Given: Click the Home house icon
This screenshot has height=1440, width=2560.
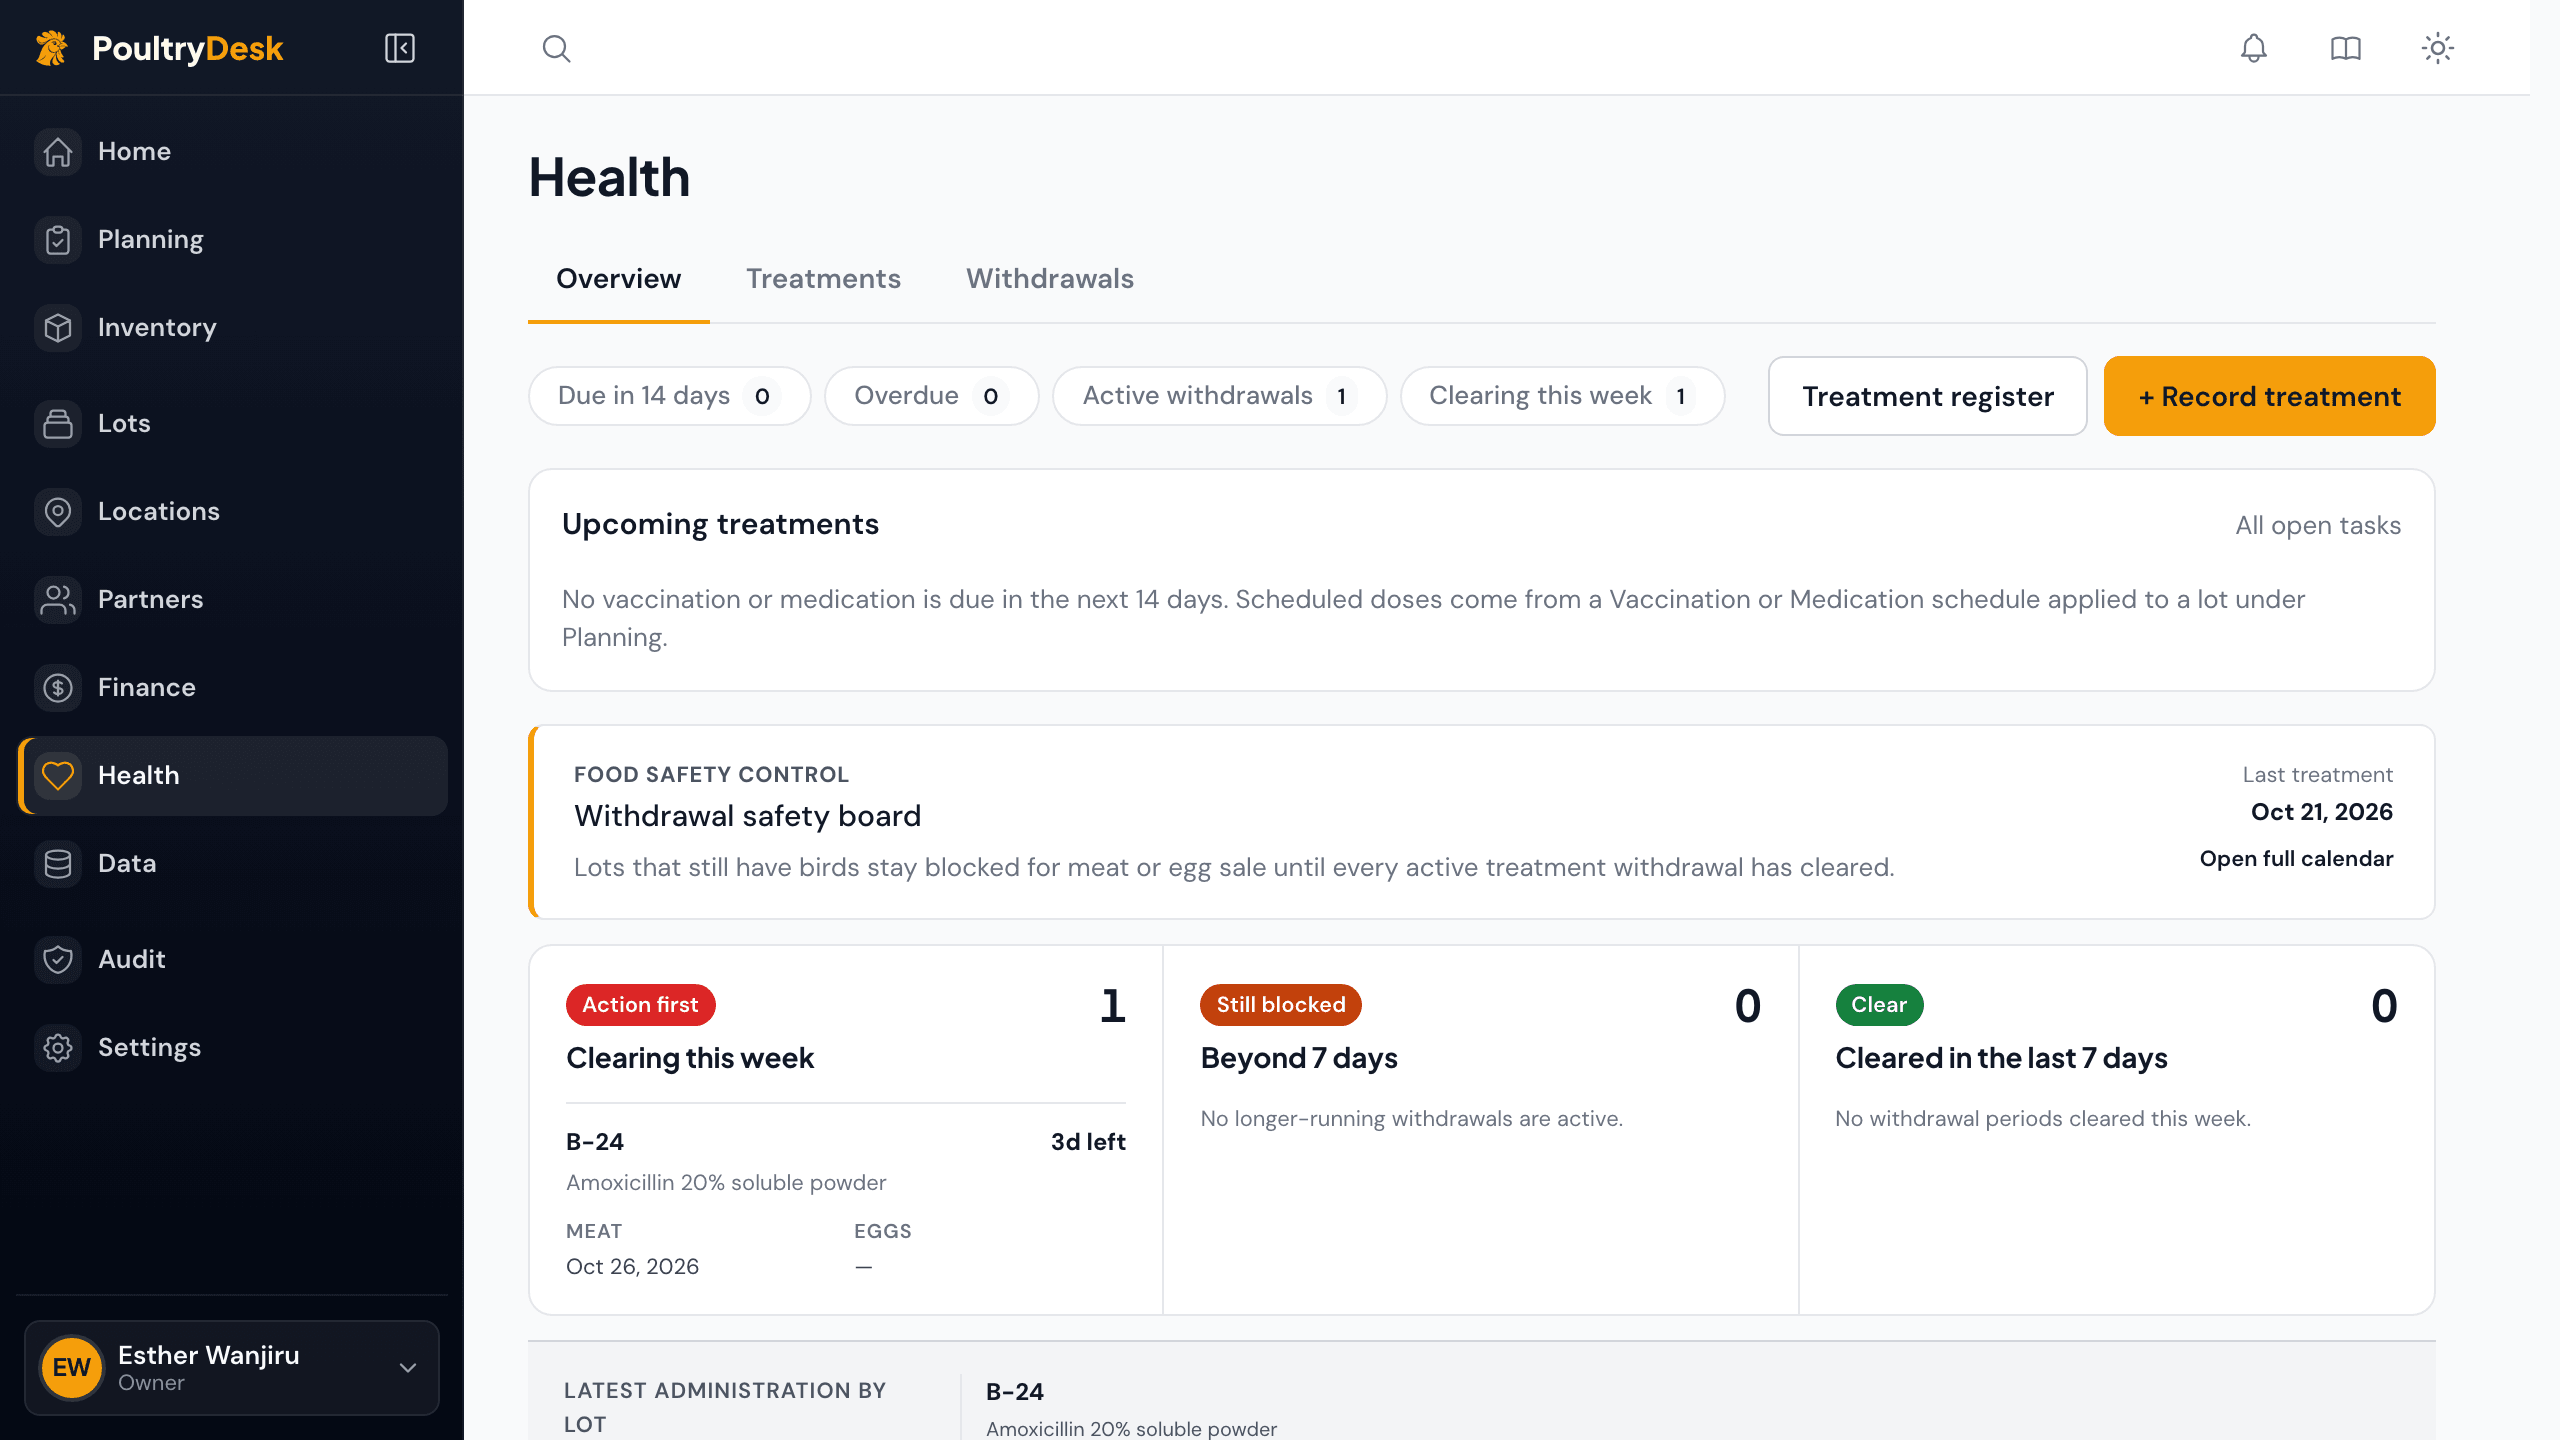Looking at the screenshot, I should (x=58, y=152).
